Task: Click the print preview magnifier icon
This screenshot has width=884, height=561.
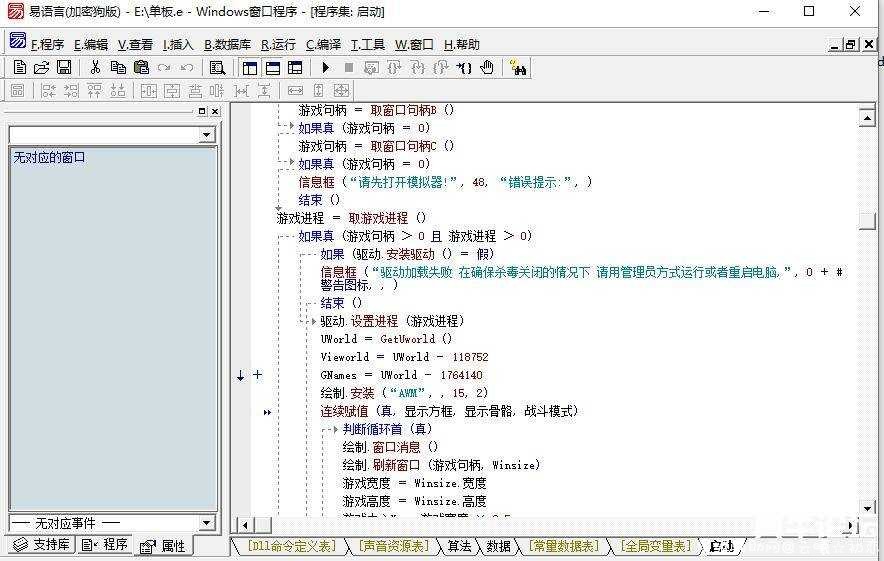Action: (x=217, y=68)
